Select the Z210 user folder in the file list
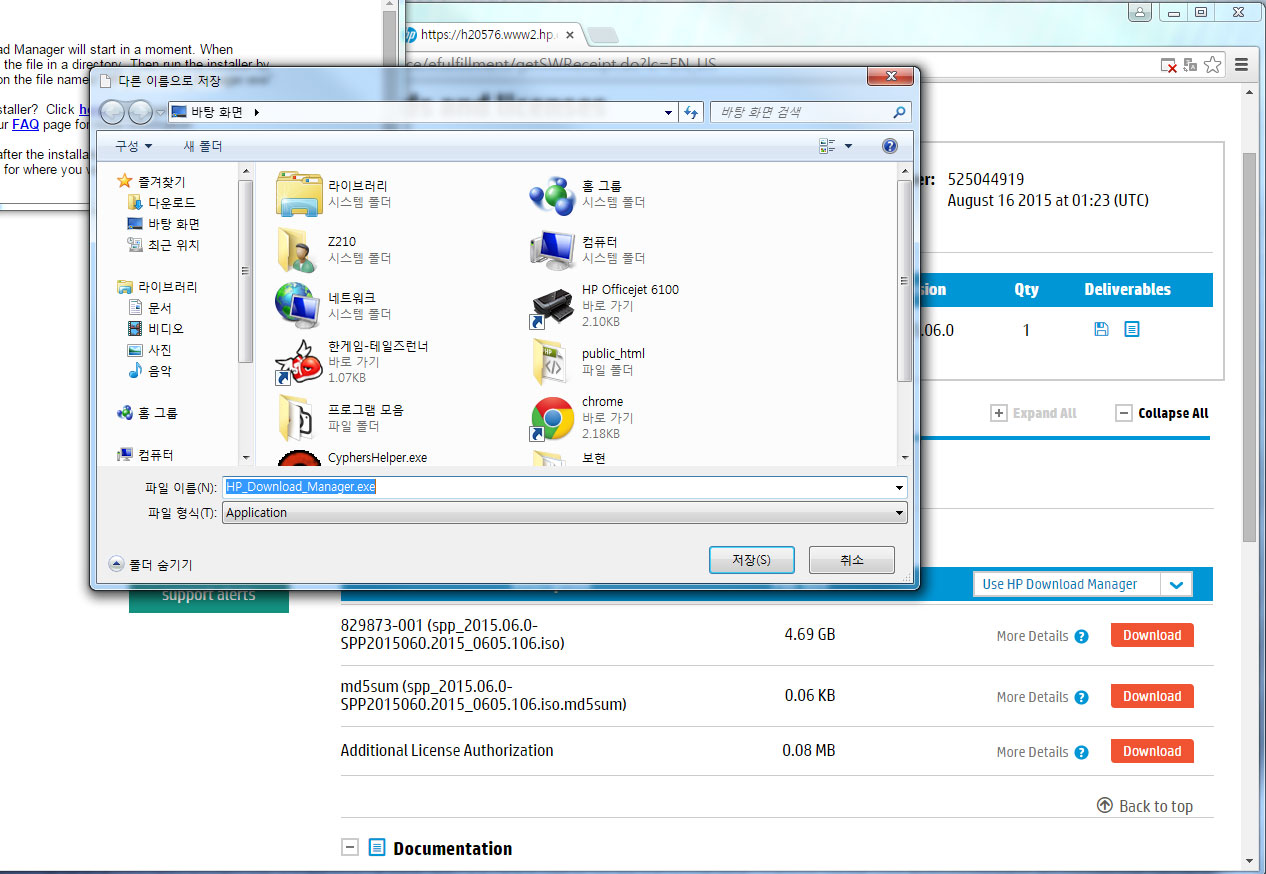 298,250
